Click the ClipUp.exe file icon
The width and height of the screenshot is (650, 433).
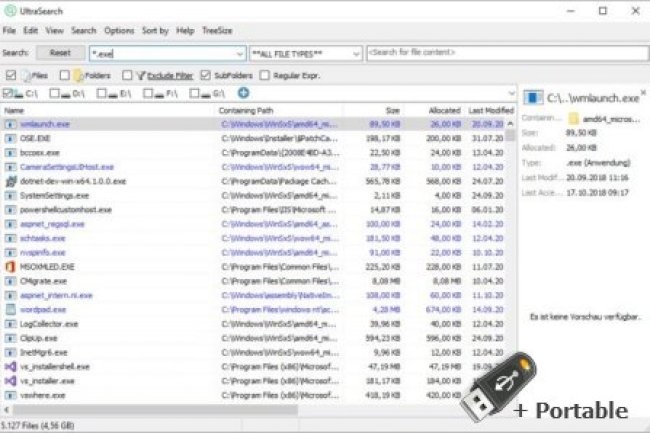pyautogui.click(x=10, y=338)
